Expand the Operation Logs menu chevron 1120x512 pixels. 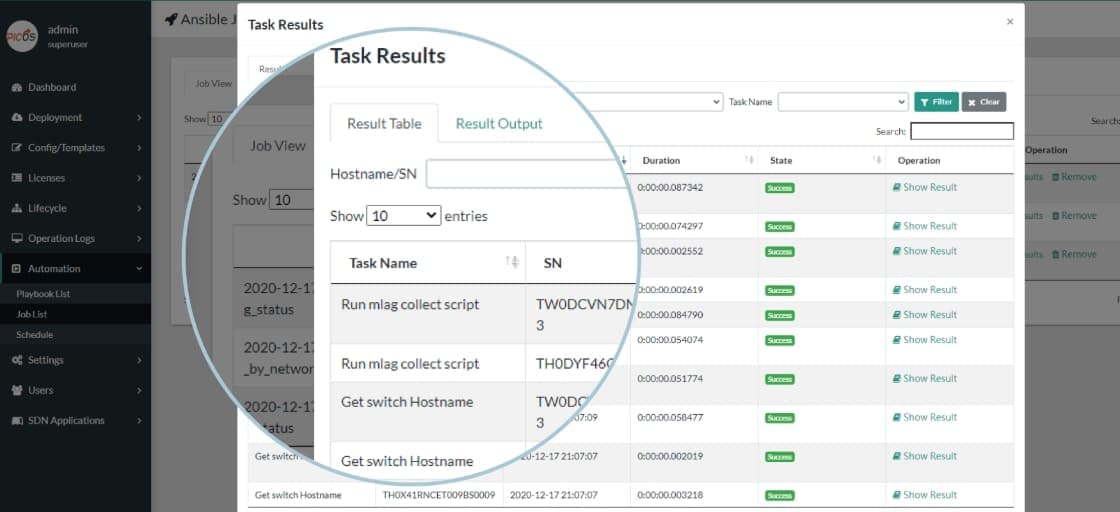[139, 239]
